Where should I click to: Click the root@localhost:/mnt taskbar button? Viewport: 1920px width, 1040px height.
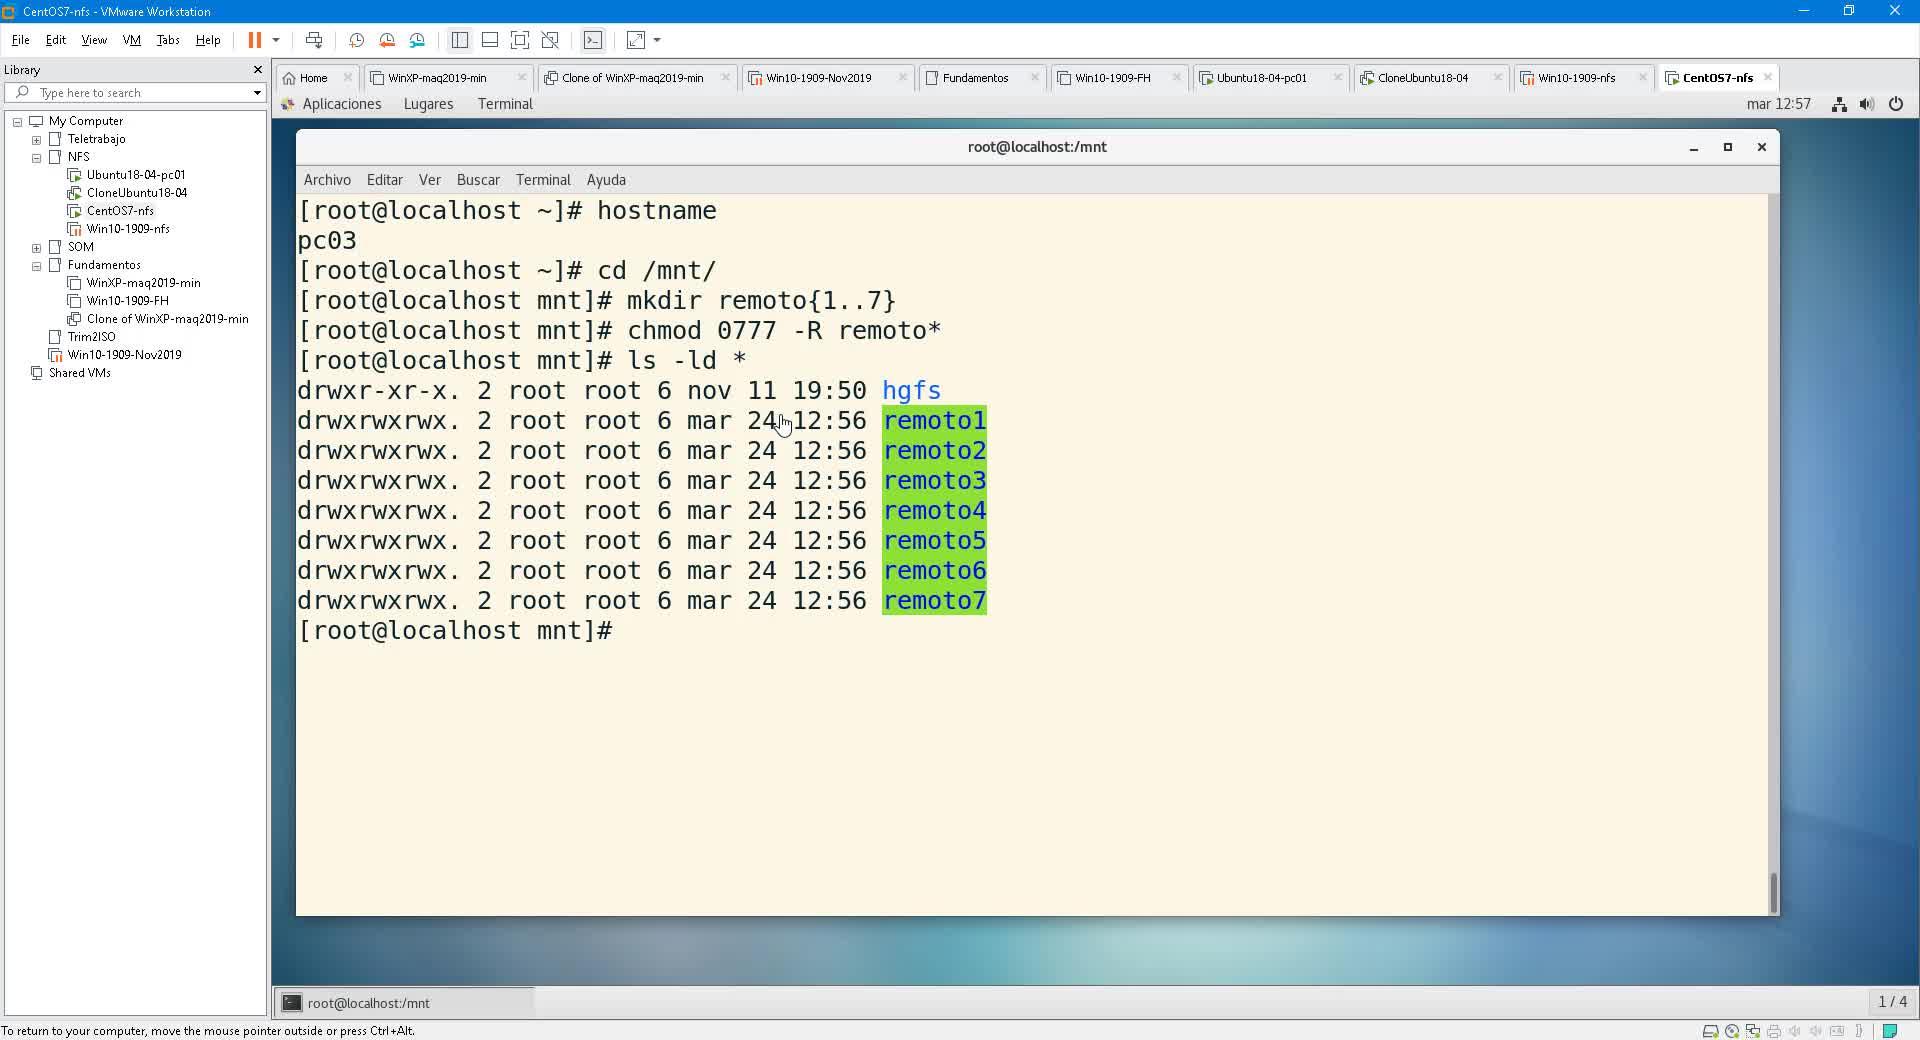(405, 1003)
